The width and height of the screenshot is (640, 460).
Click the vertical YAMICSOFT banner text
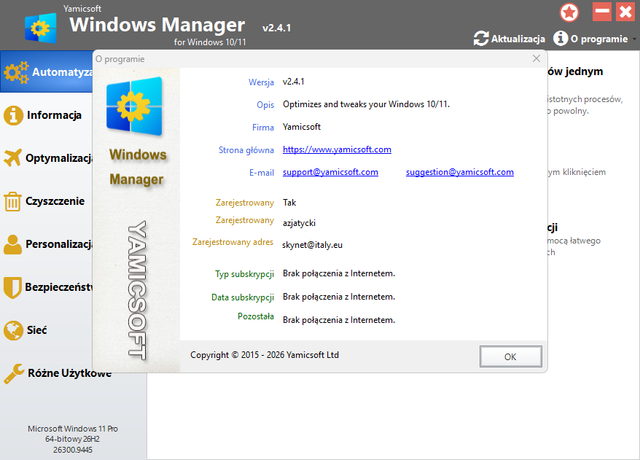point(136,290)
